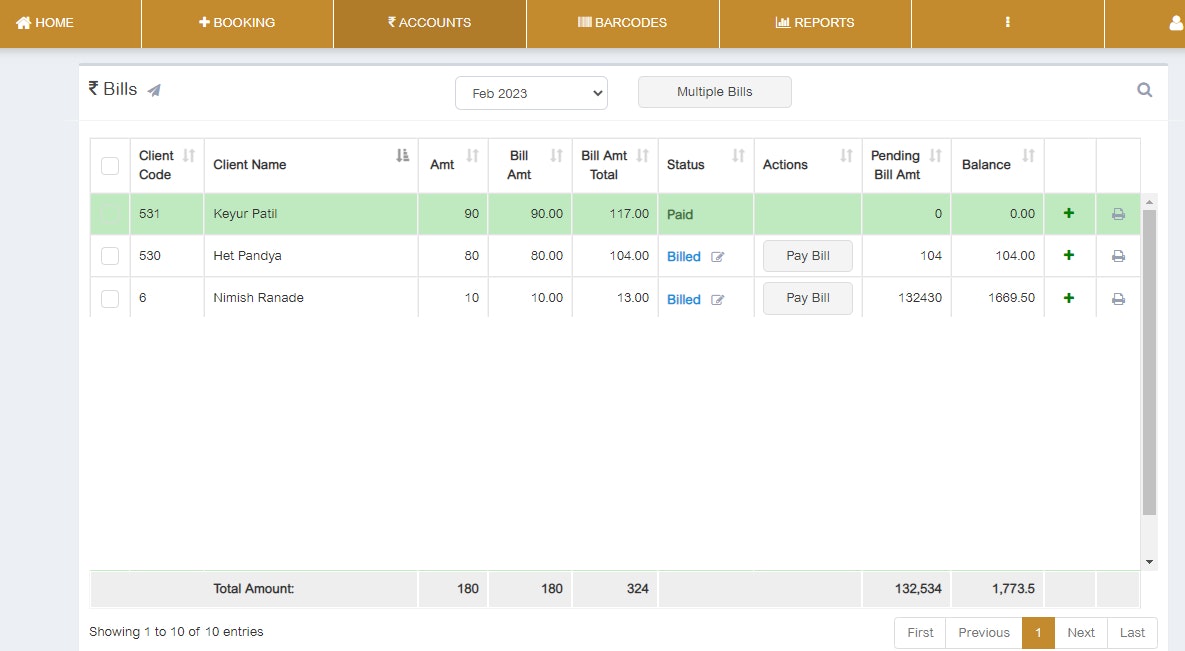Open the Feb 2023 month dropdown
The image size is (1185, 651).
[x=531, y=93]
